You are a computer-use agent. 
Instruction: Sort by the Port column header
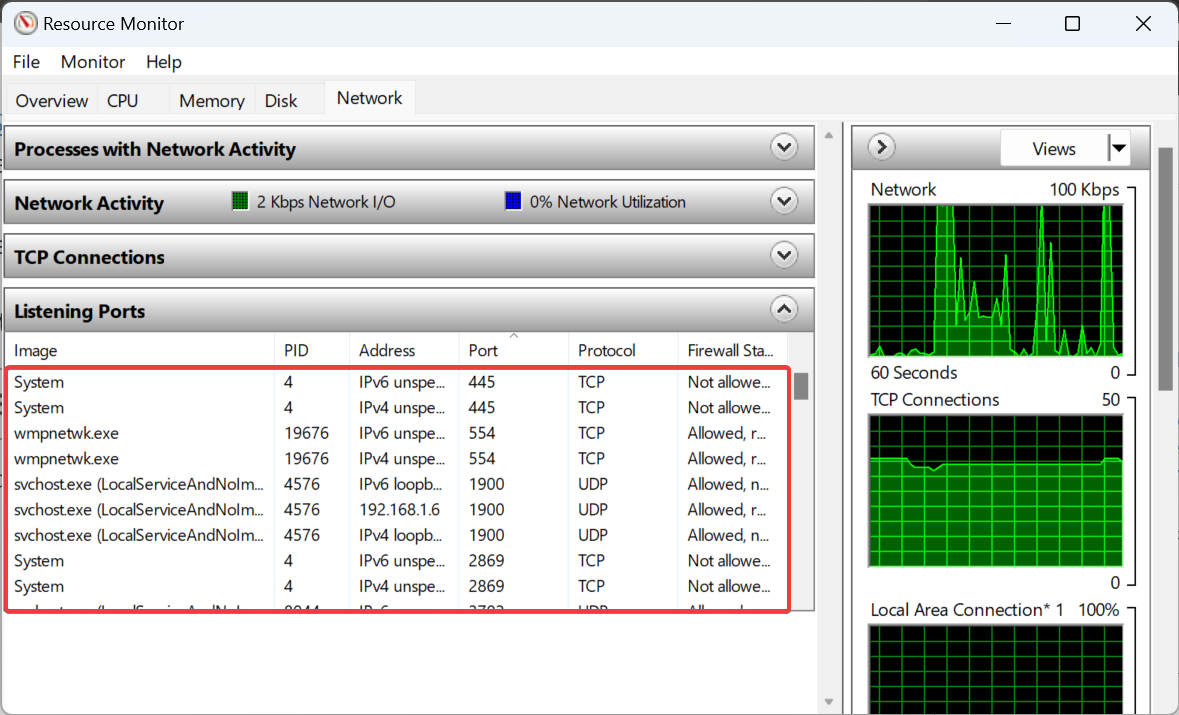pos(514,350)
